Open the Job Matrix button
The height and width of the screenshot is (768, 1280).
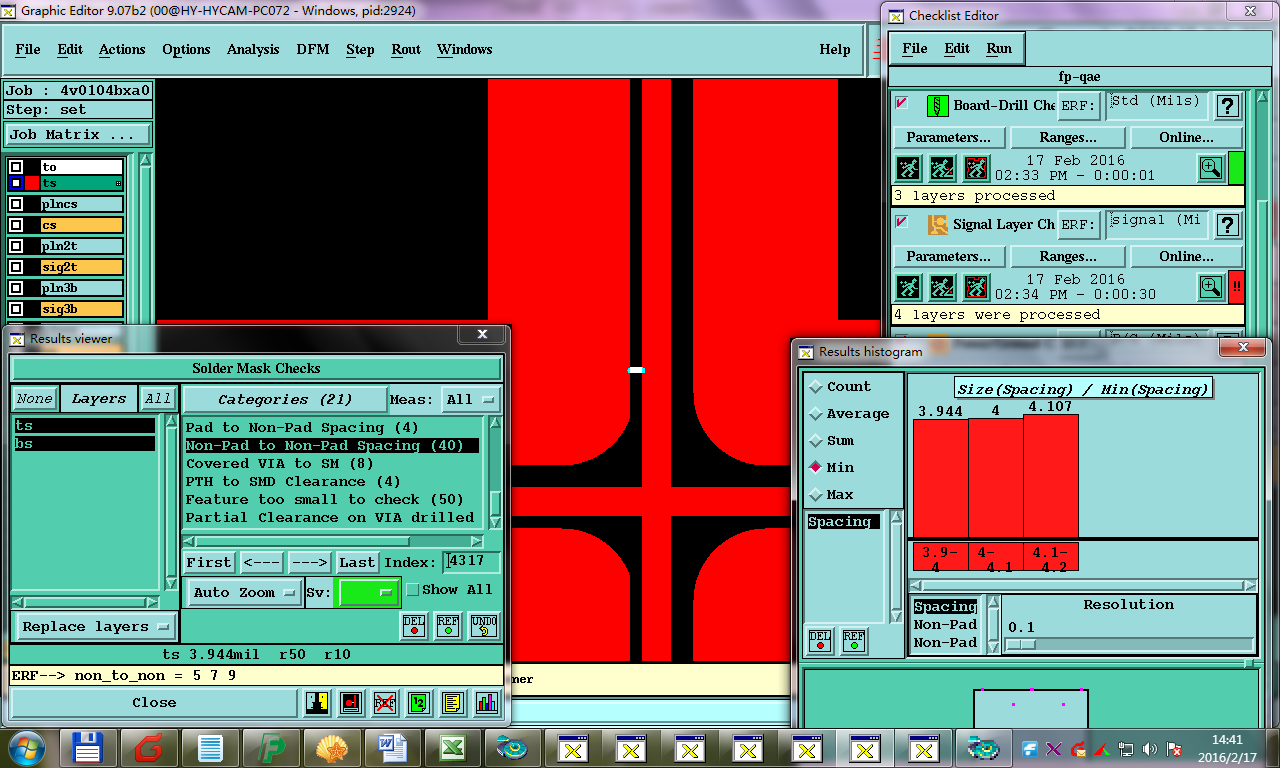click(x=78, y=135)
